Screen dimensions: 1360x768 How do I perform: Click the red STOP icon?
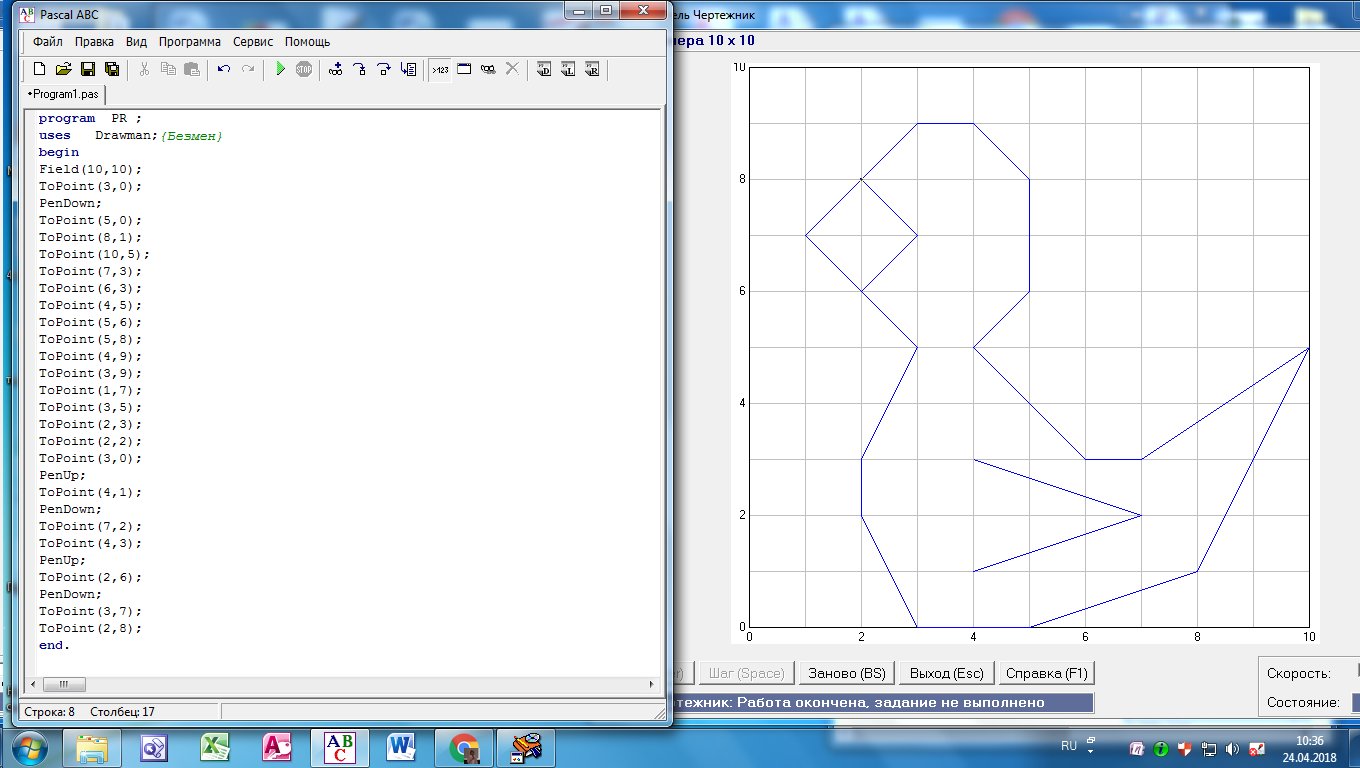pos(304,69)
